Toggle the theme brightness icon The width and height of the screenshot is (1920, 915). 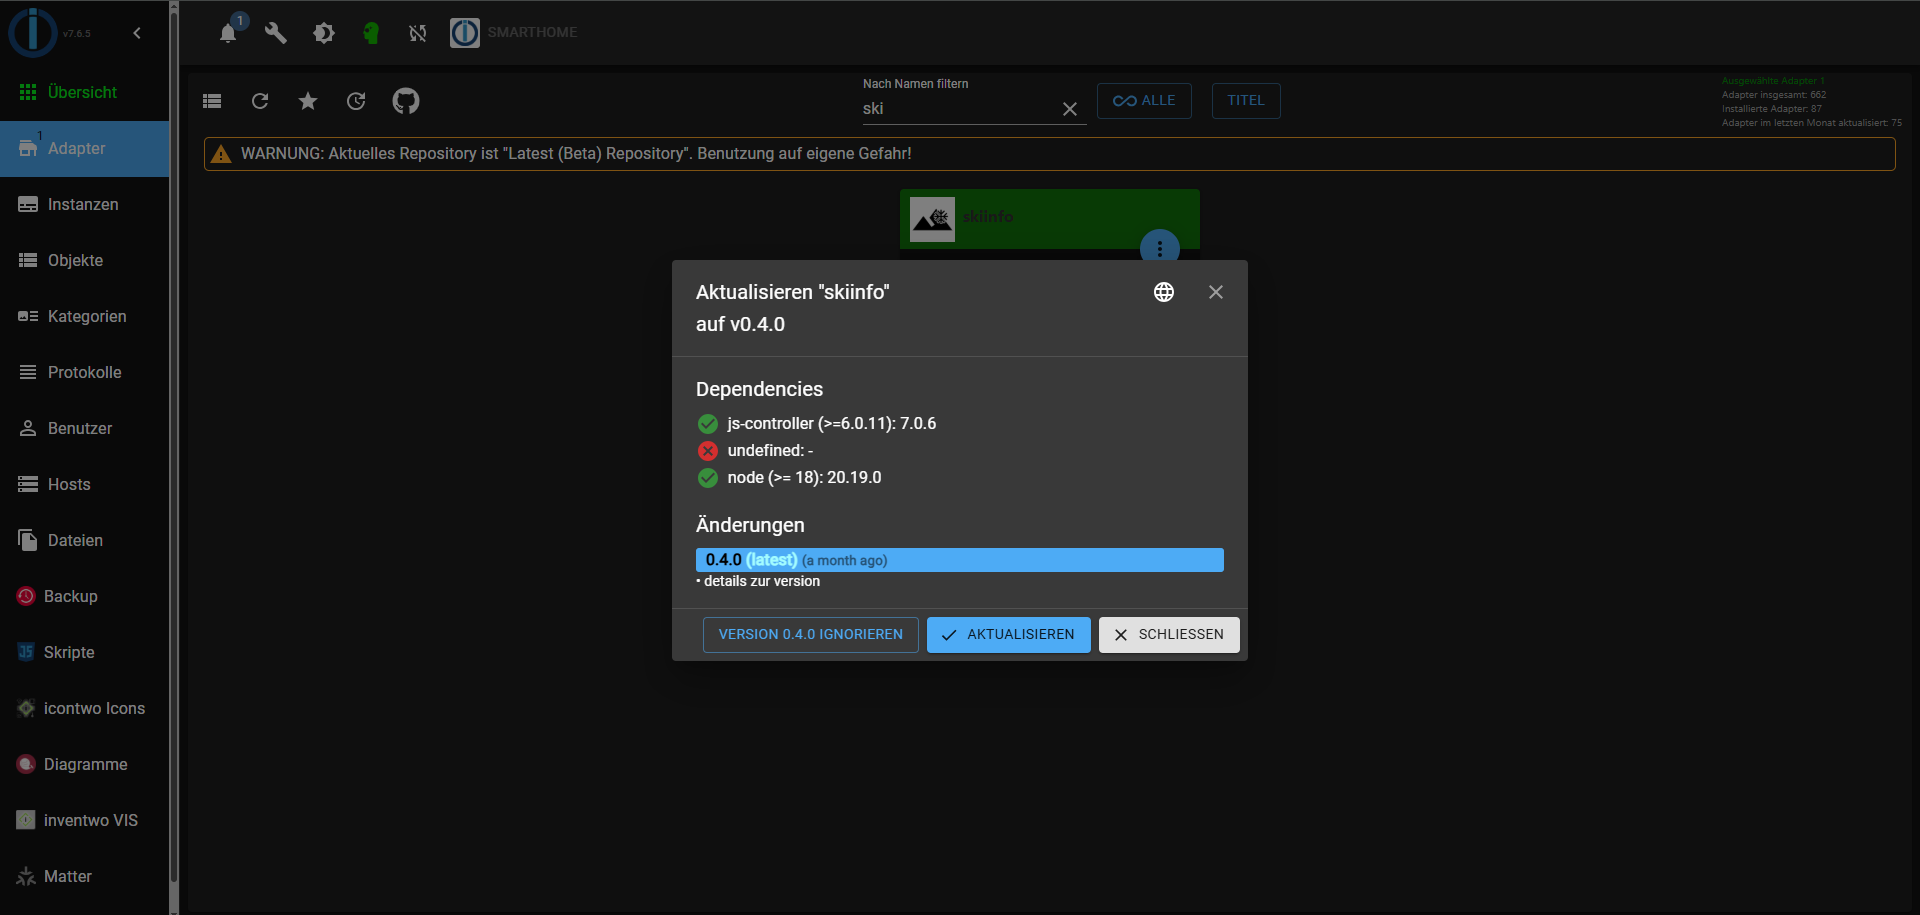[323, 33]
